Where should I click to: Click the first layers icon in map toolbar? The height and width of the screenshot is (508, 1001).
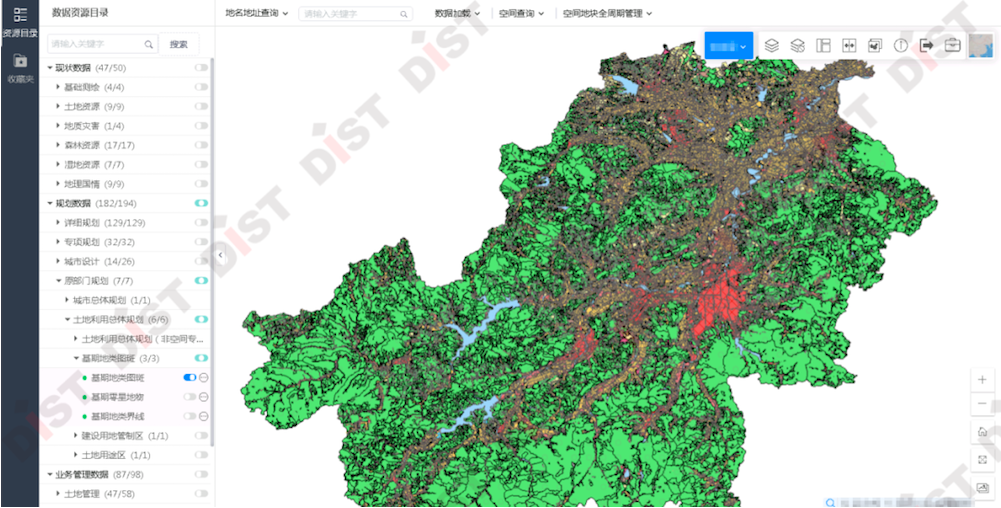pyautogui.click(x=772, y=45)
